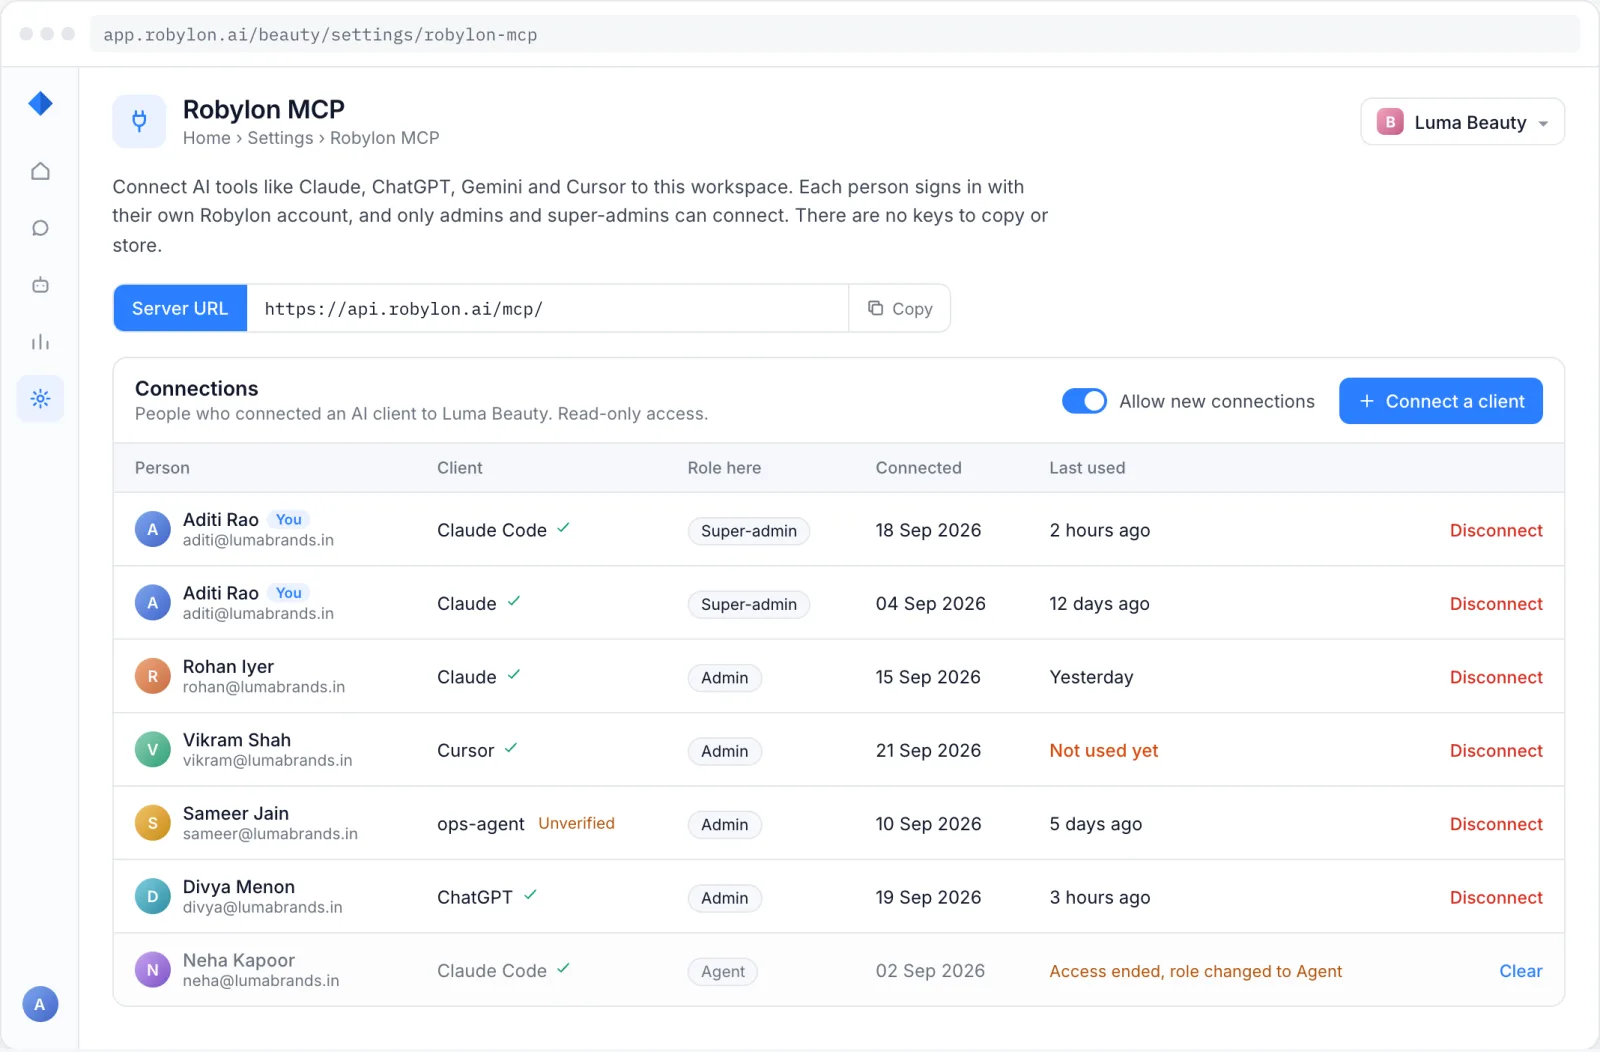Click Sameer Jain's yellow avatar
The image size is (1600, 1052).
pos(153,823)
